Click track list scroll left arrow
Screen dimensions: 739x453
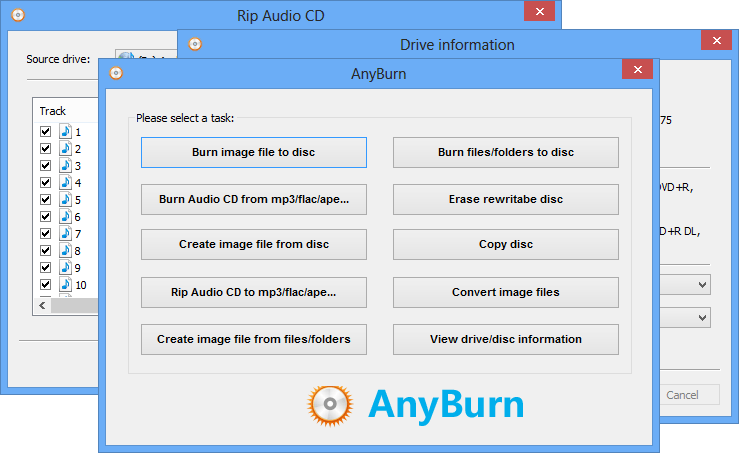42,305
